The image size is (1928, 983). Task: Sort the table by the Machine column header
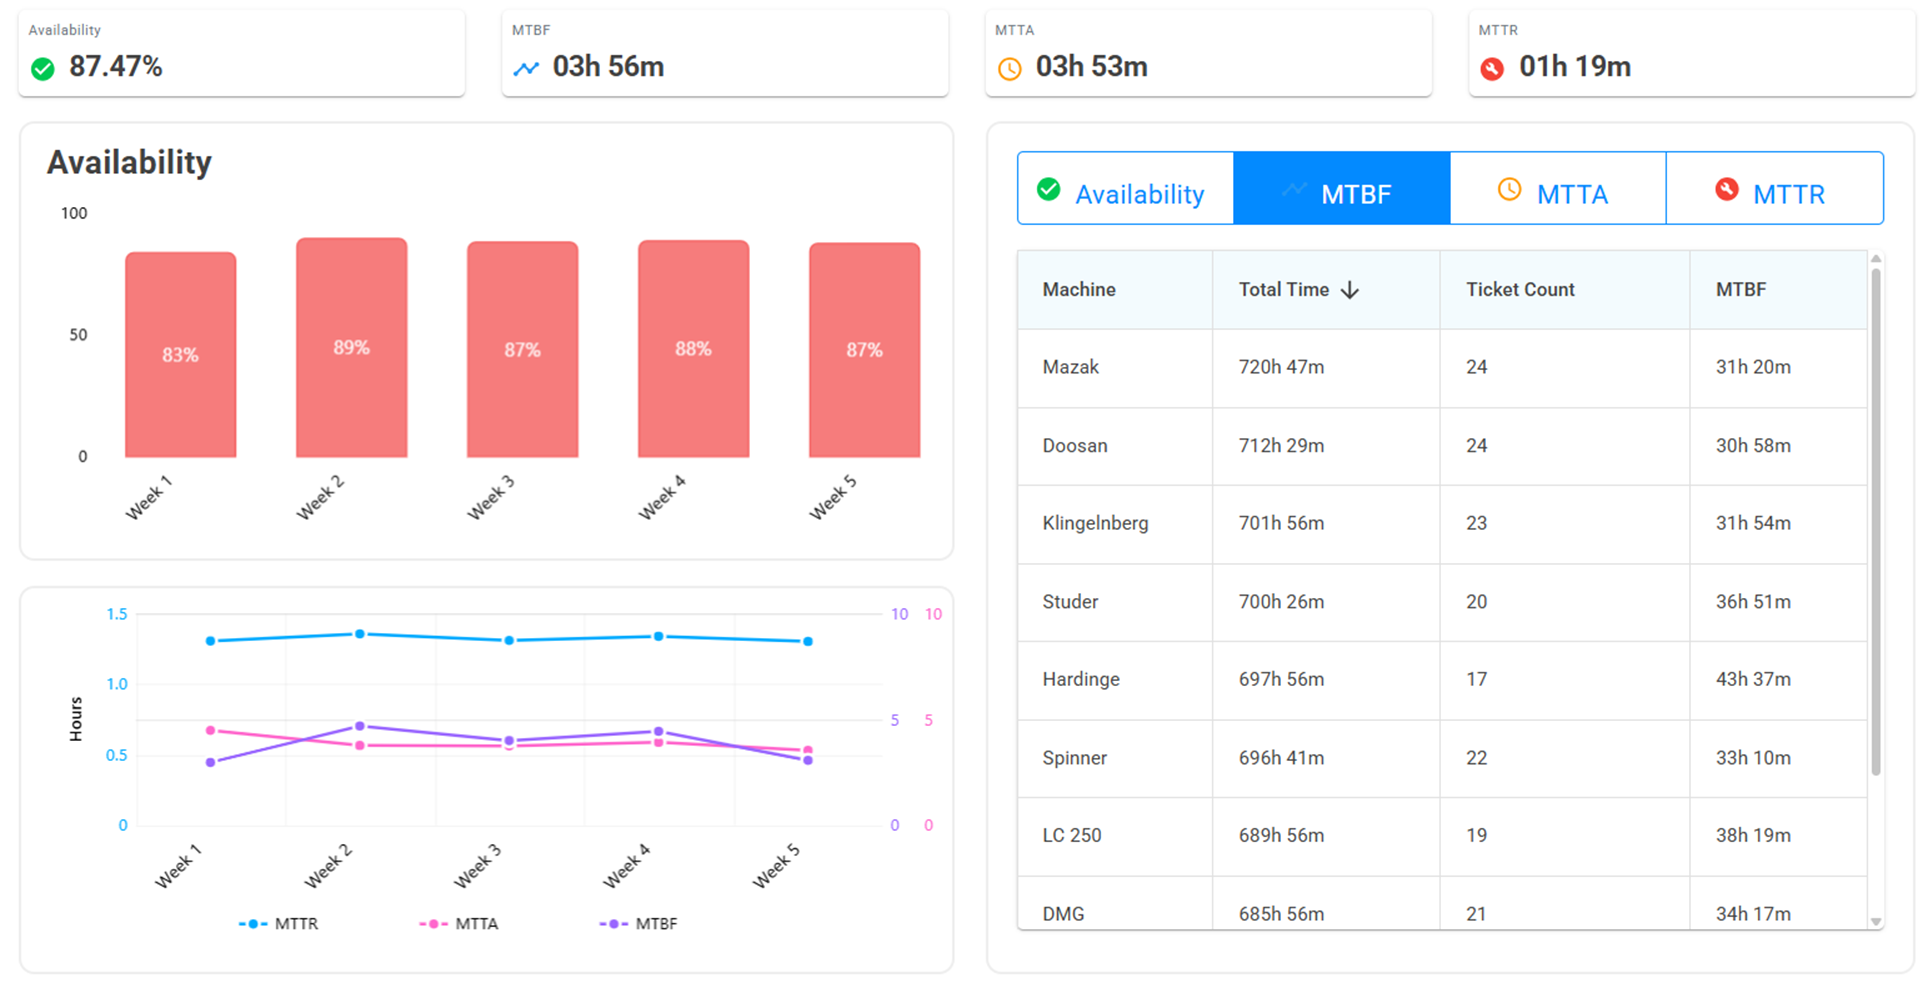pyautogui.click(x=1079, y=290)
